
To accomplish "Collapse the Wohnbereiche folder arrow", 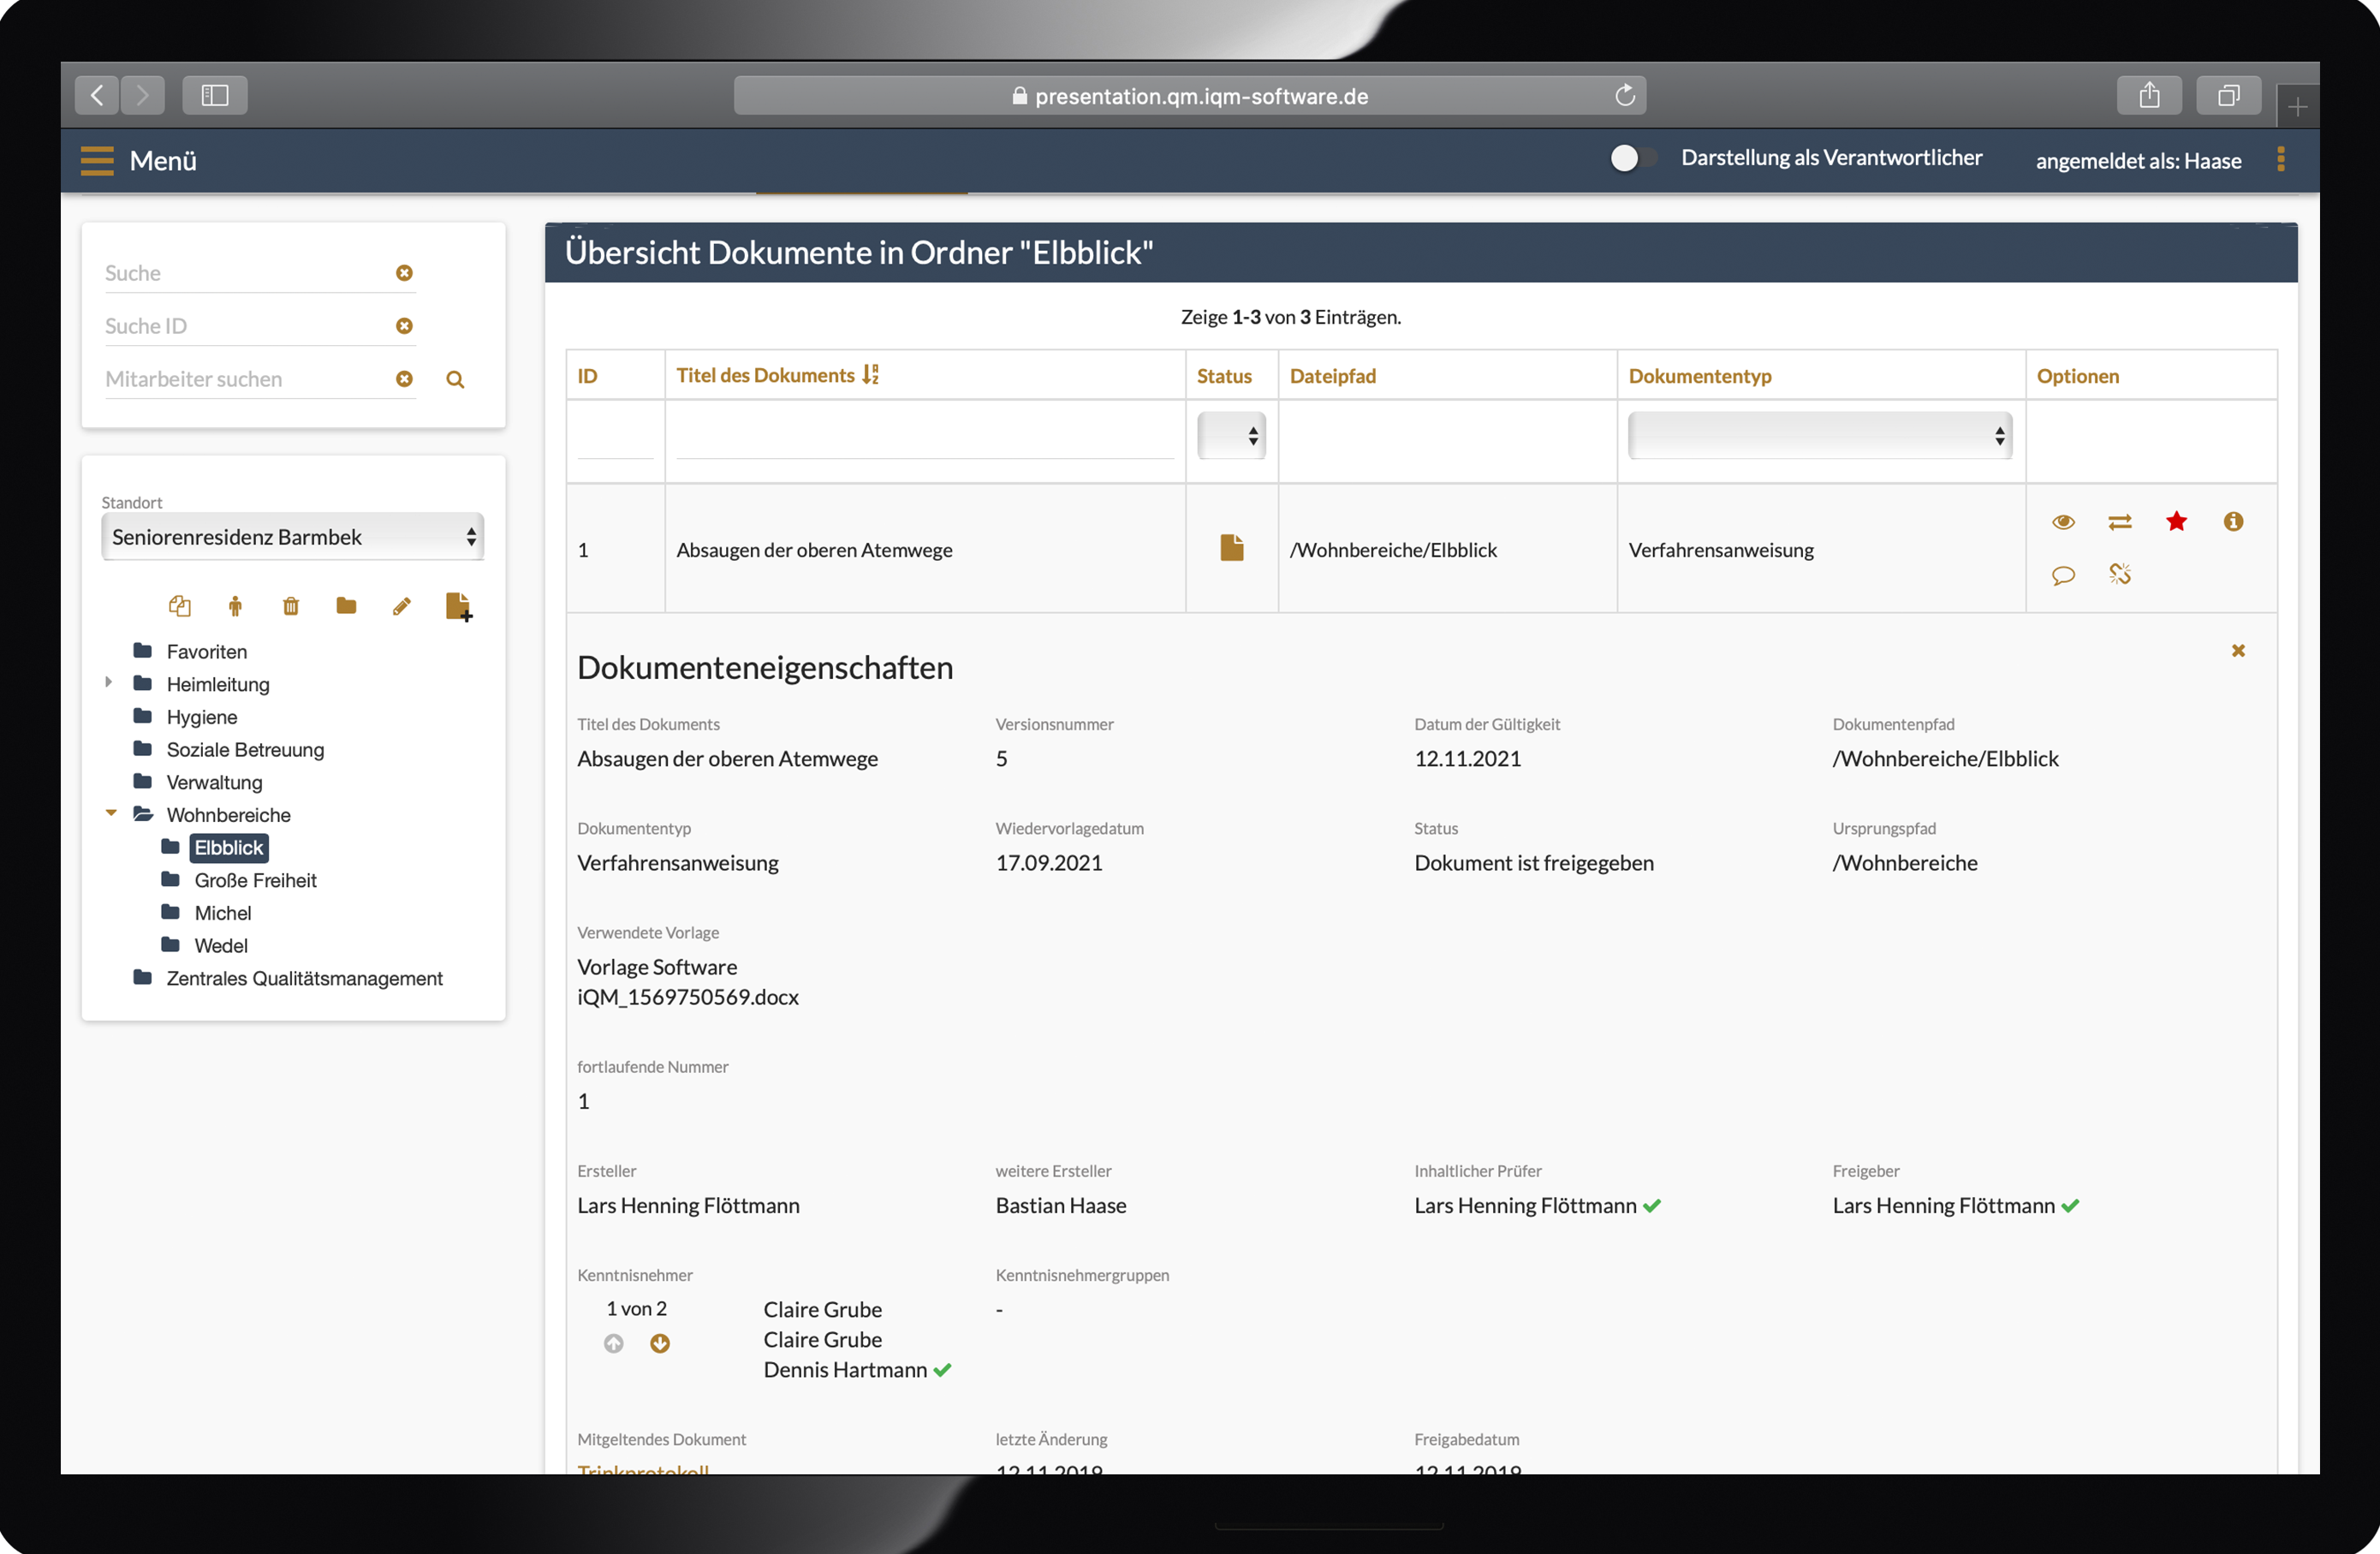I will (x=111, y=813).
